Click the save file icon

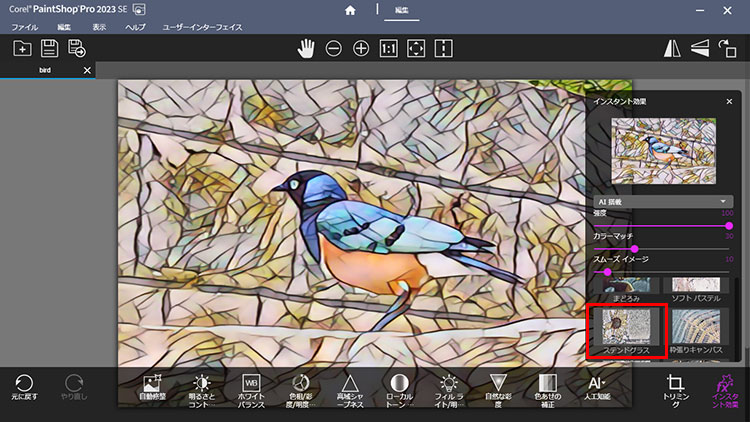(x=49, y=48)
